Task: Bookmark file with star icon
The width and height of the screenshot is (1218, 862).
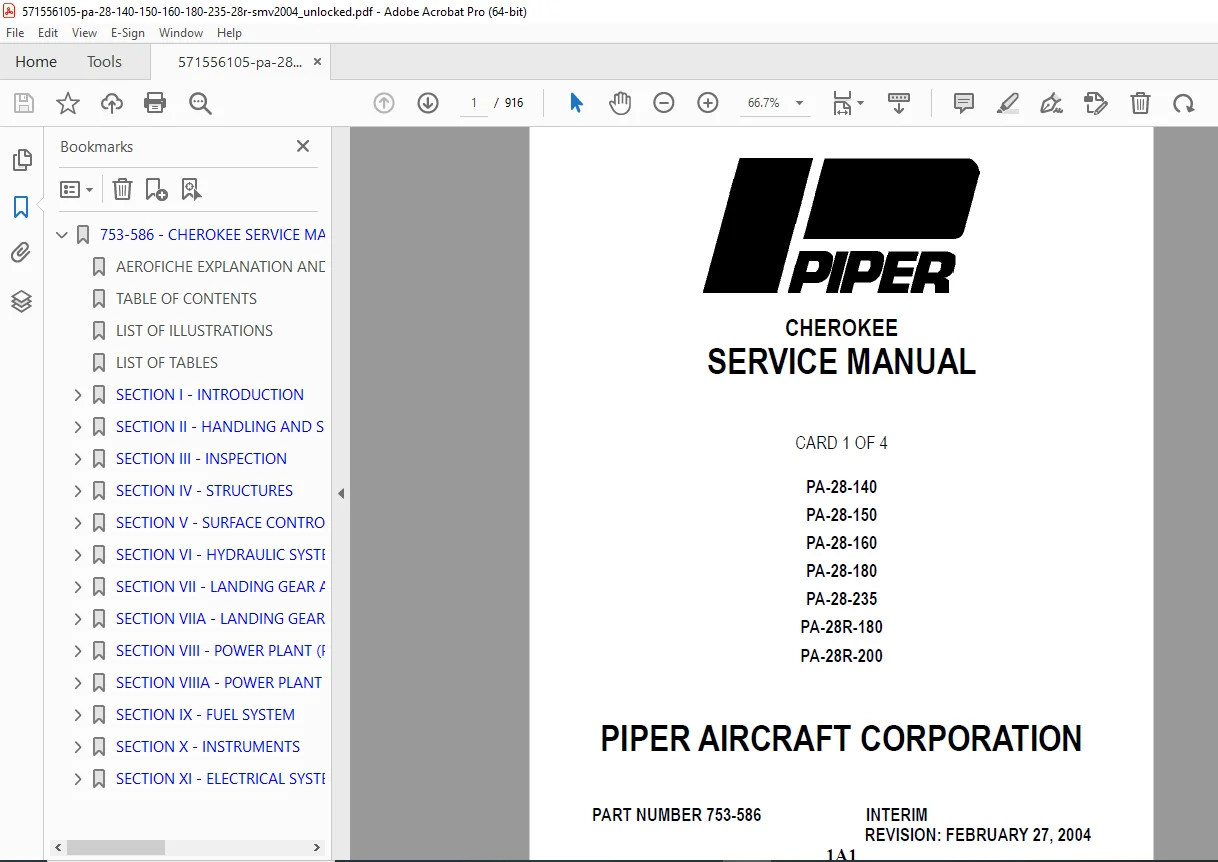Action: click(x=67, y=103)
